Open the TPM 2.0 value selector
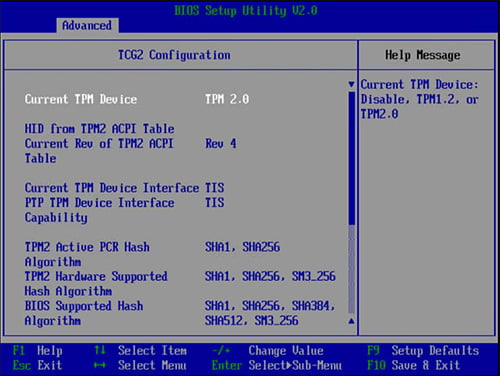 click(227, 99)
